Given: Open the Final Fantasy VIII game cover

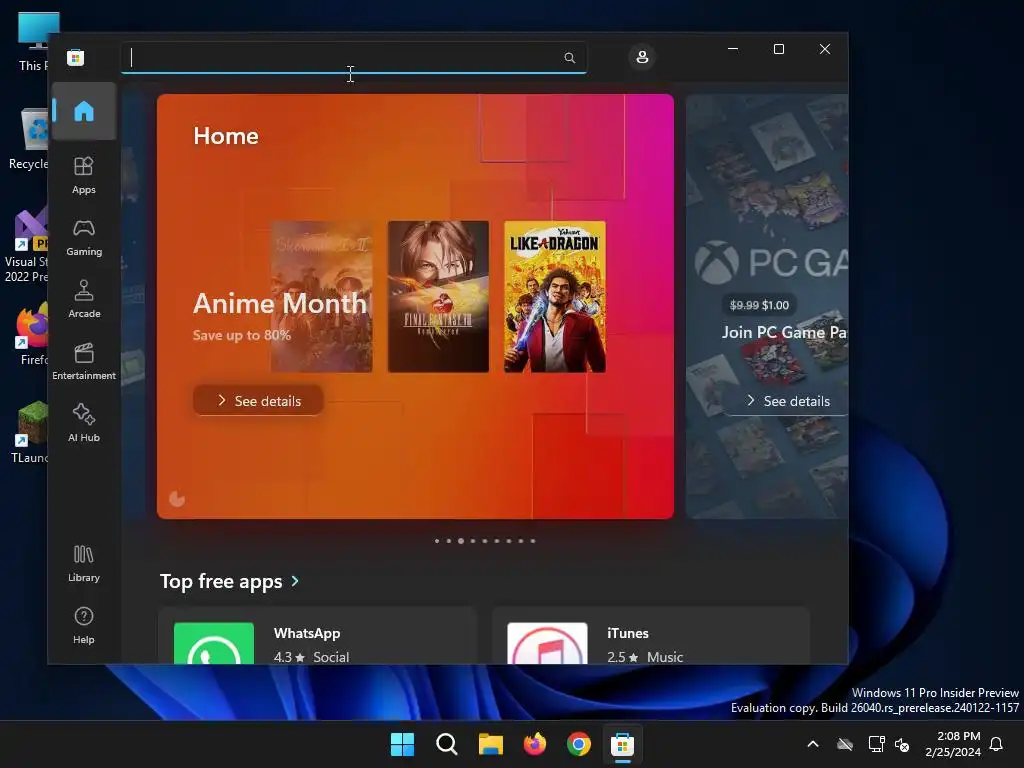Looking at the screenshot, I should coord(438,296).
